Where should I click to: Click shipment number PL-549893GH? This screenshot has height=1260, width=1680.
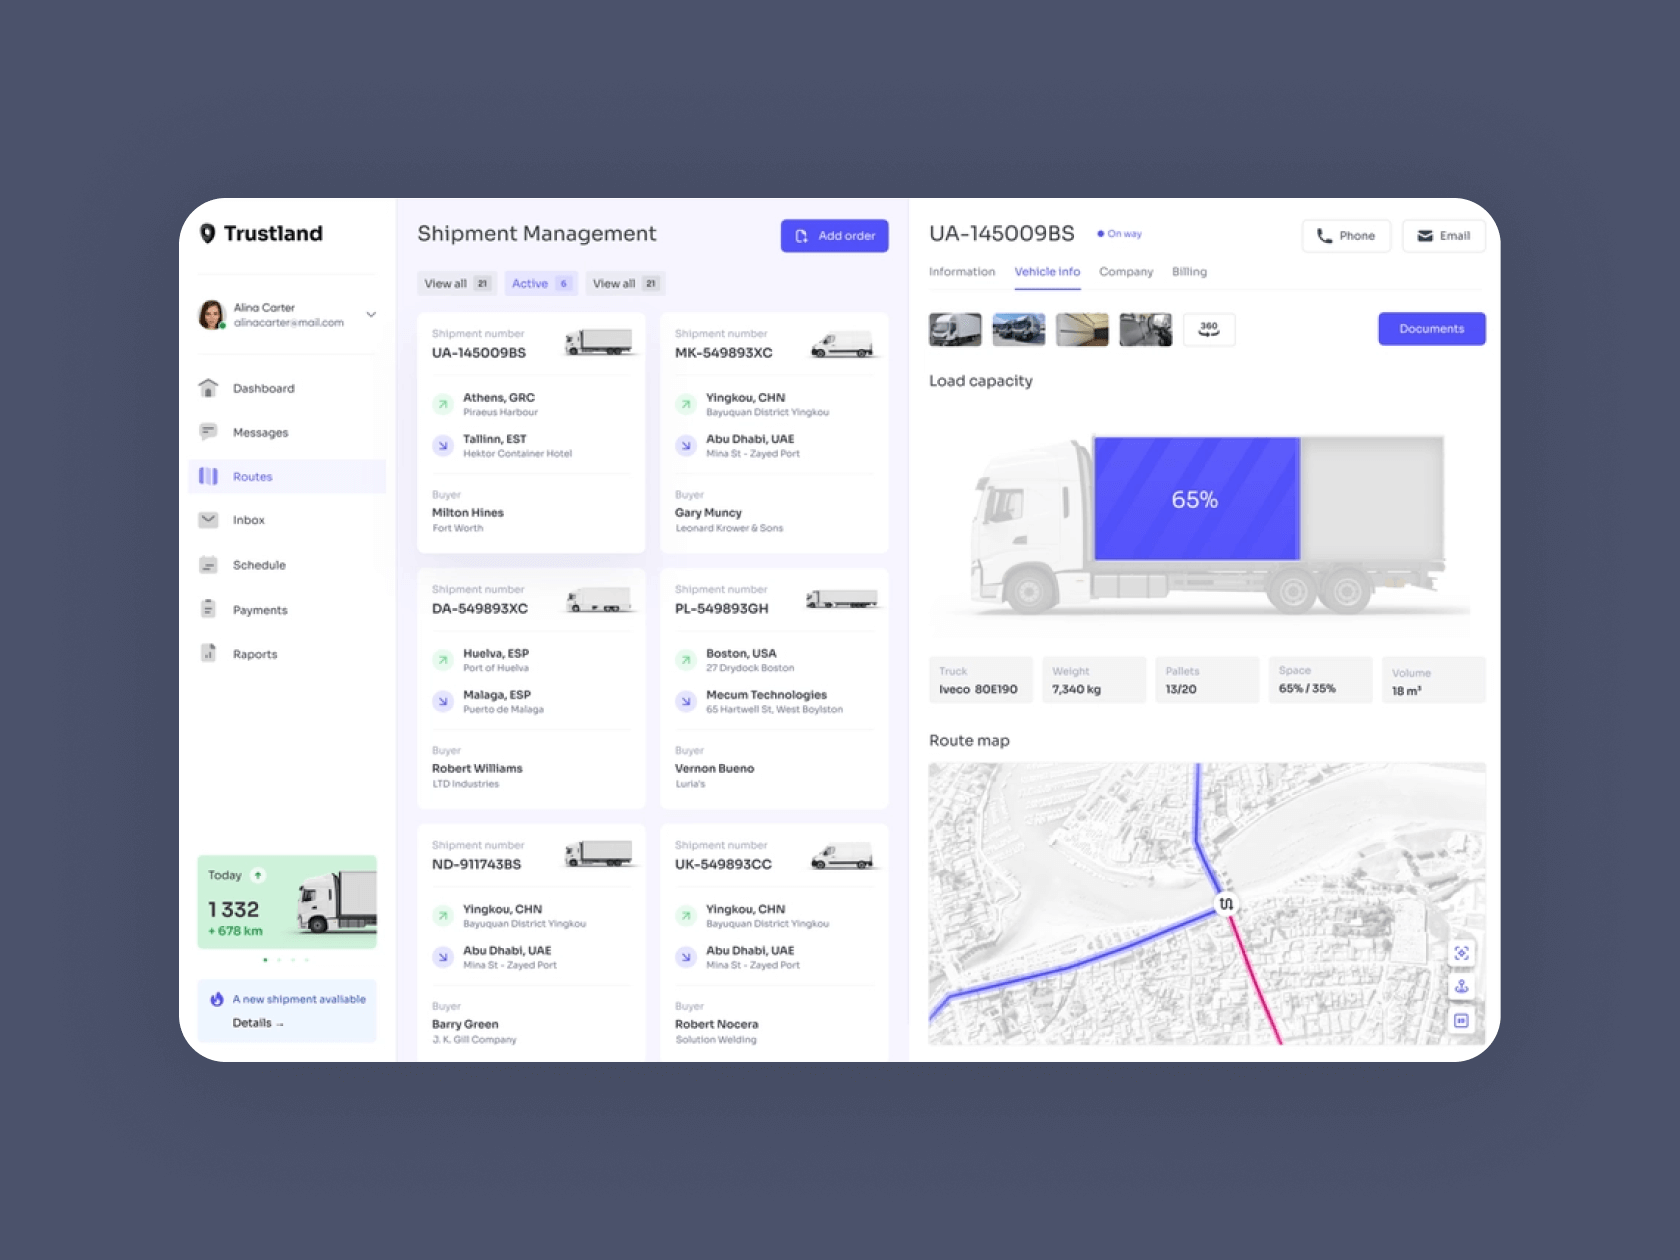pos(722,609)
